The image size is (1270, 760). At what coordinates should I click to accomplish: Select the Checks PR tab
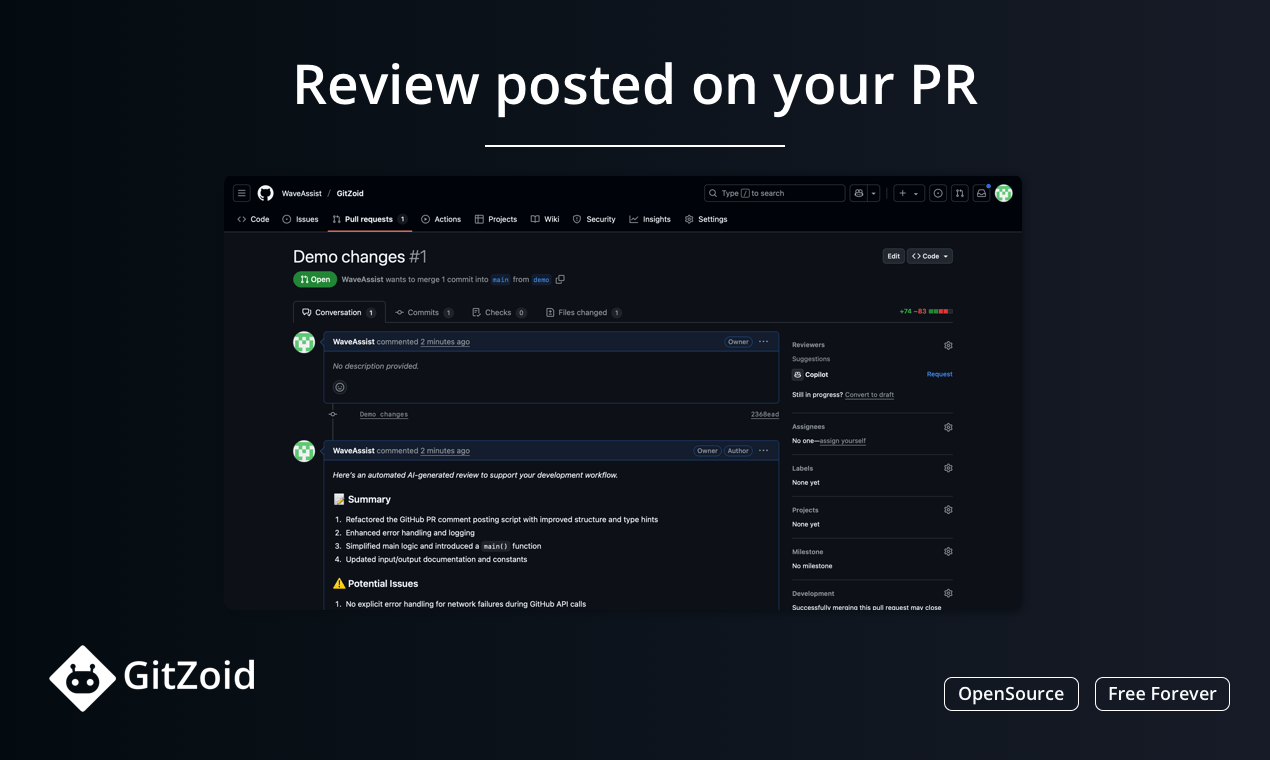[x=500, y=312]
